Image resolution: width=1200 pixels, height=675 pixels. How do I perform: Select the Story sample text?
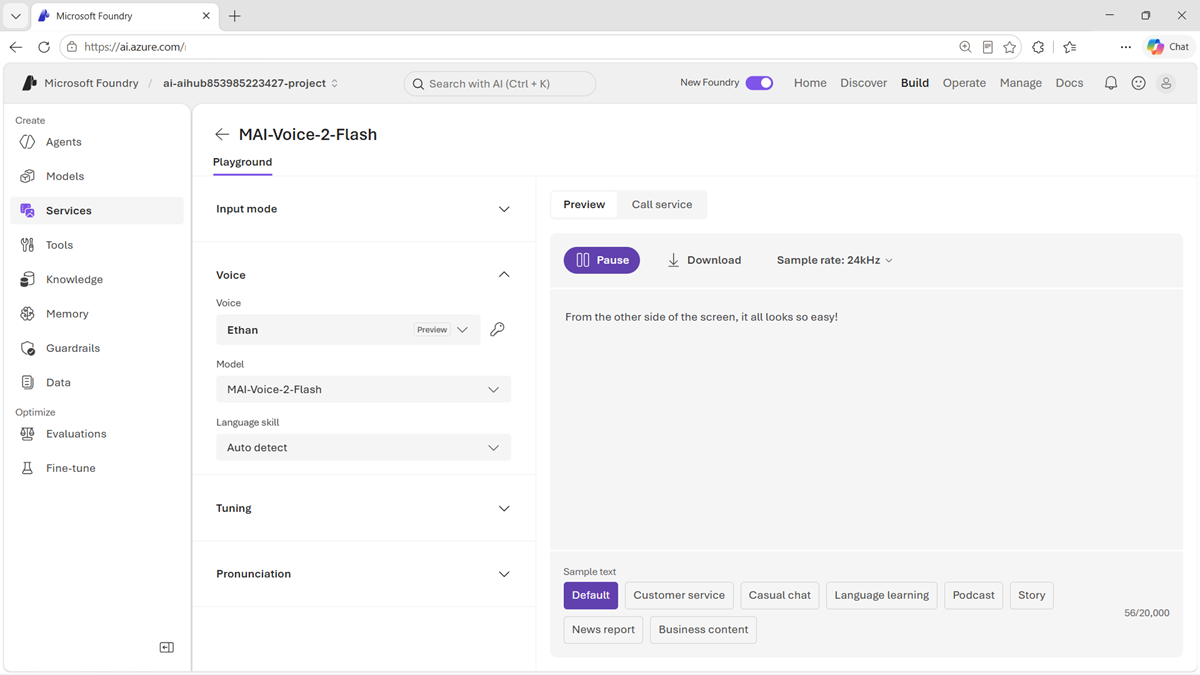point(1031,595)
